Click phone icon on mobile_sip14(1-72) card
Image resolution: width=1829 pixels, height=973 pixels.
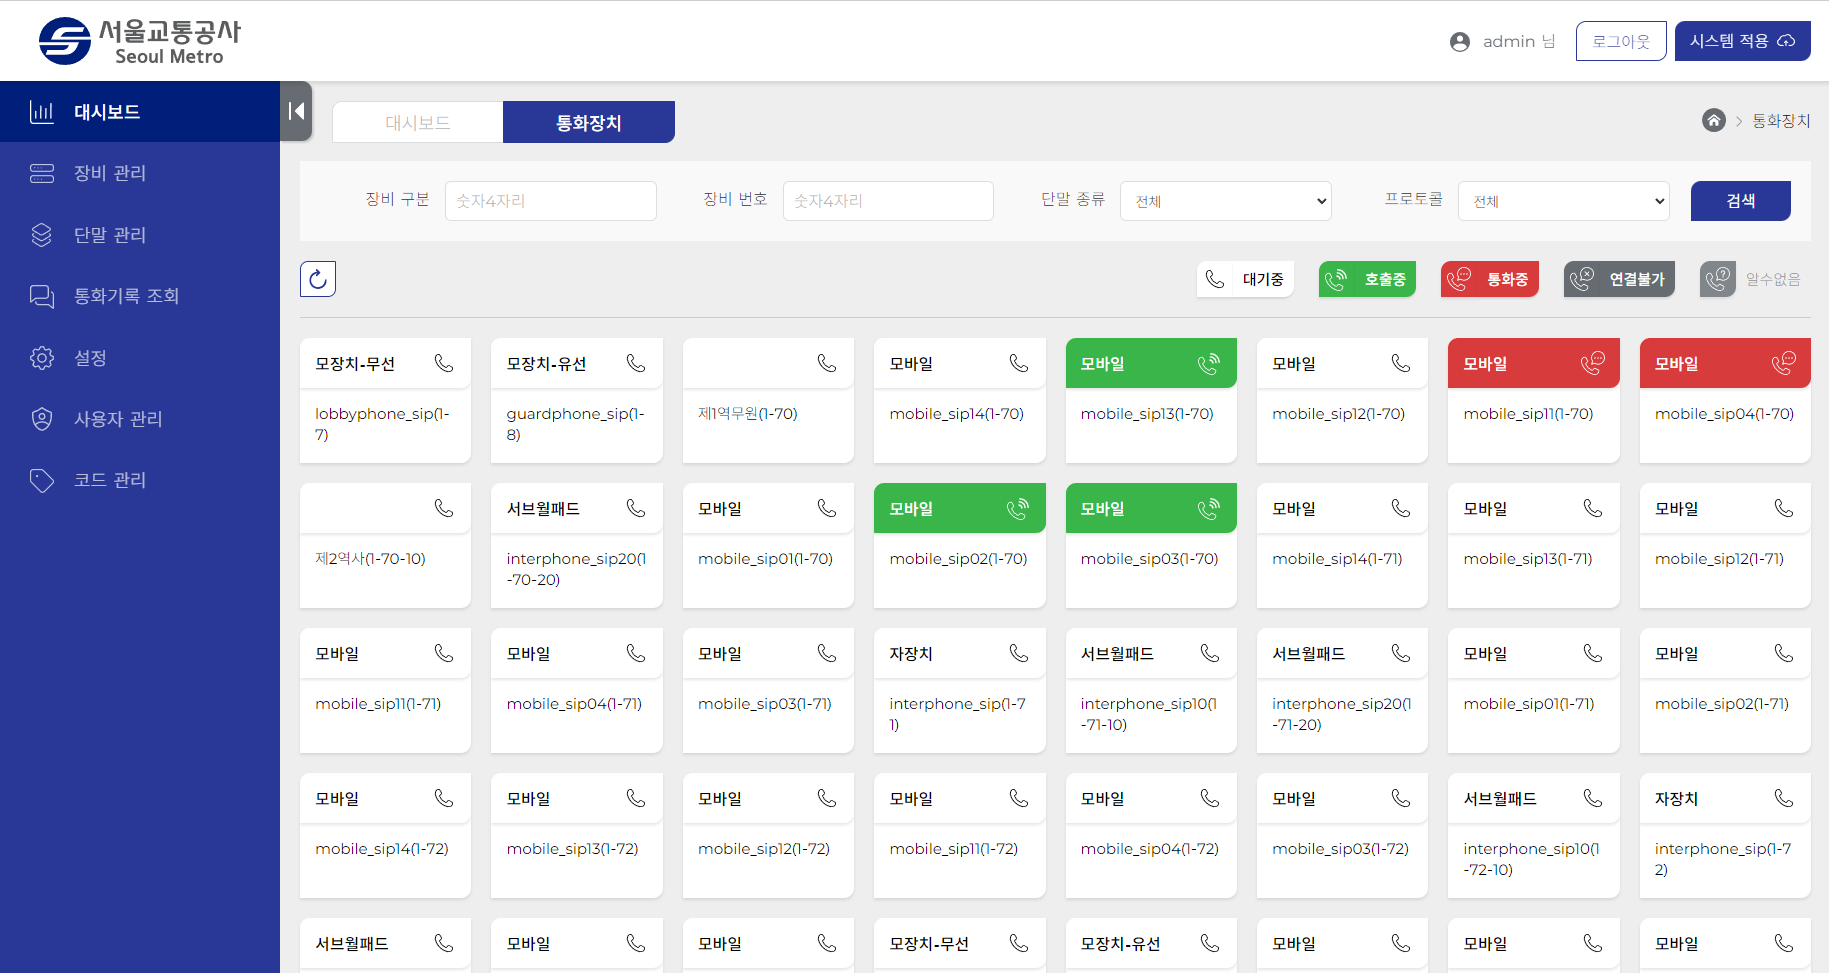444,798
